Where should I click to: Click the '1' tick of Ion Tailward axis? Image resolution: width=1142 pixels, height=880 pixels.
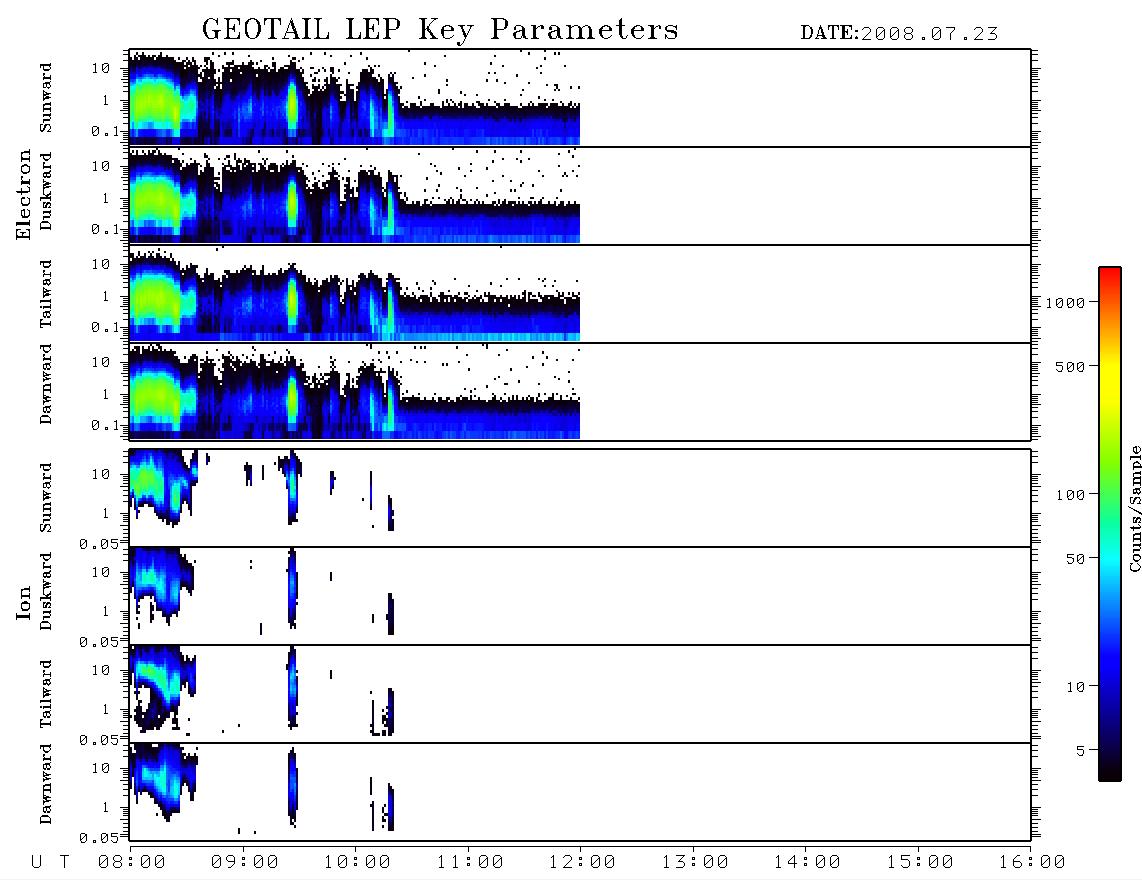[106, 709]
